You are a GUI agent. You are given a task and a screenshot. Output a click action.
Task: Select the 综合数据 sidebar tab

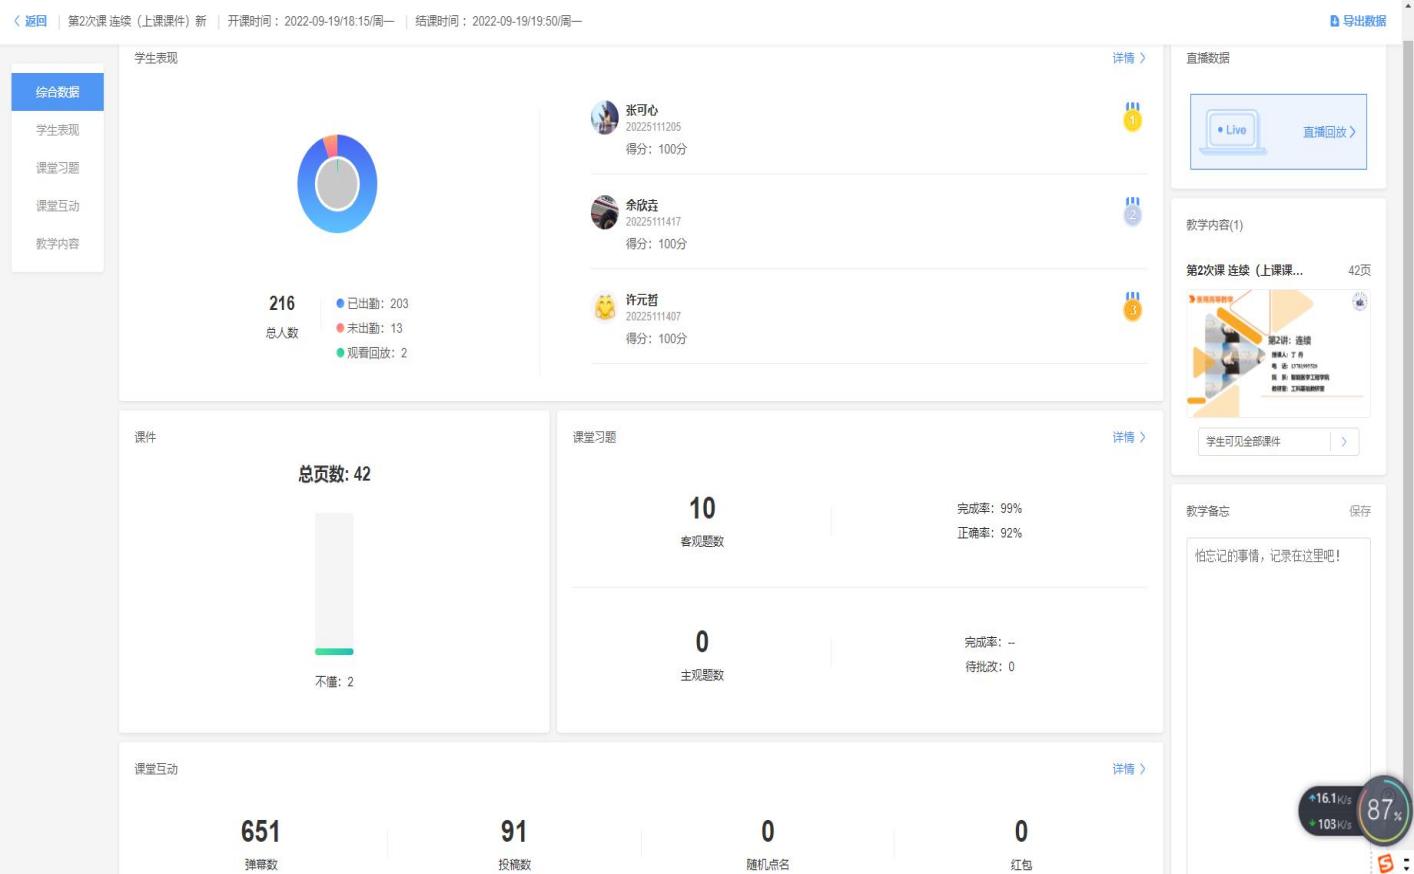[x=58, y=92]
